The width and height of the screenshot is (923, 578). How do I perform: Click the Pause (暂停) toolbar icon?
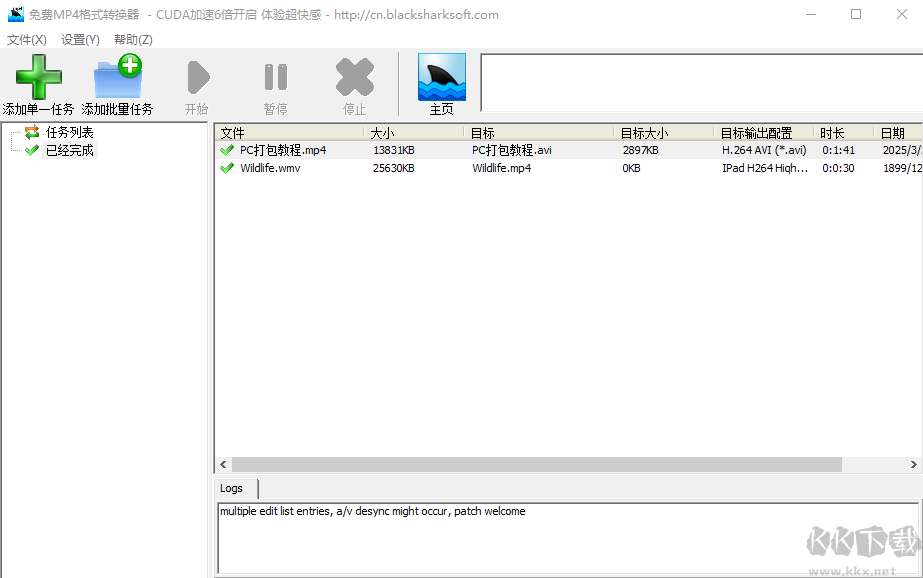pos(275,77)
